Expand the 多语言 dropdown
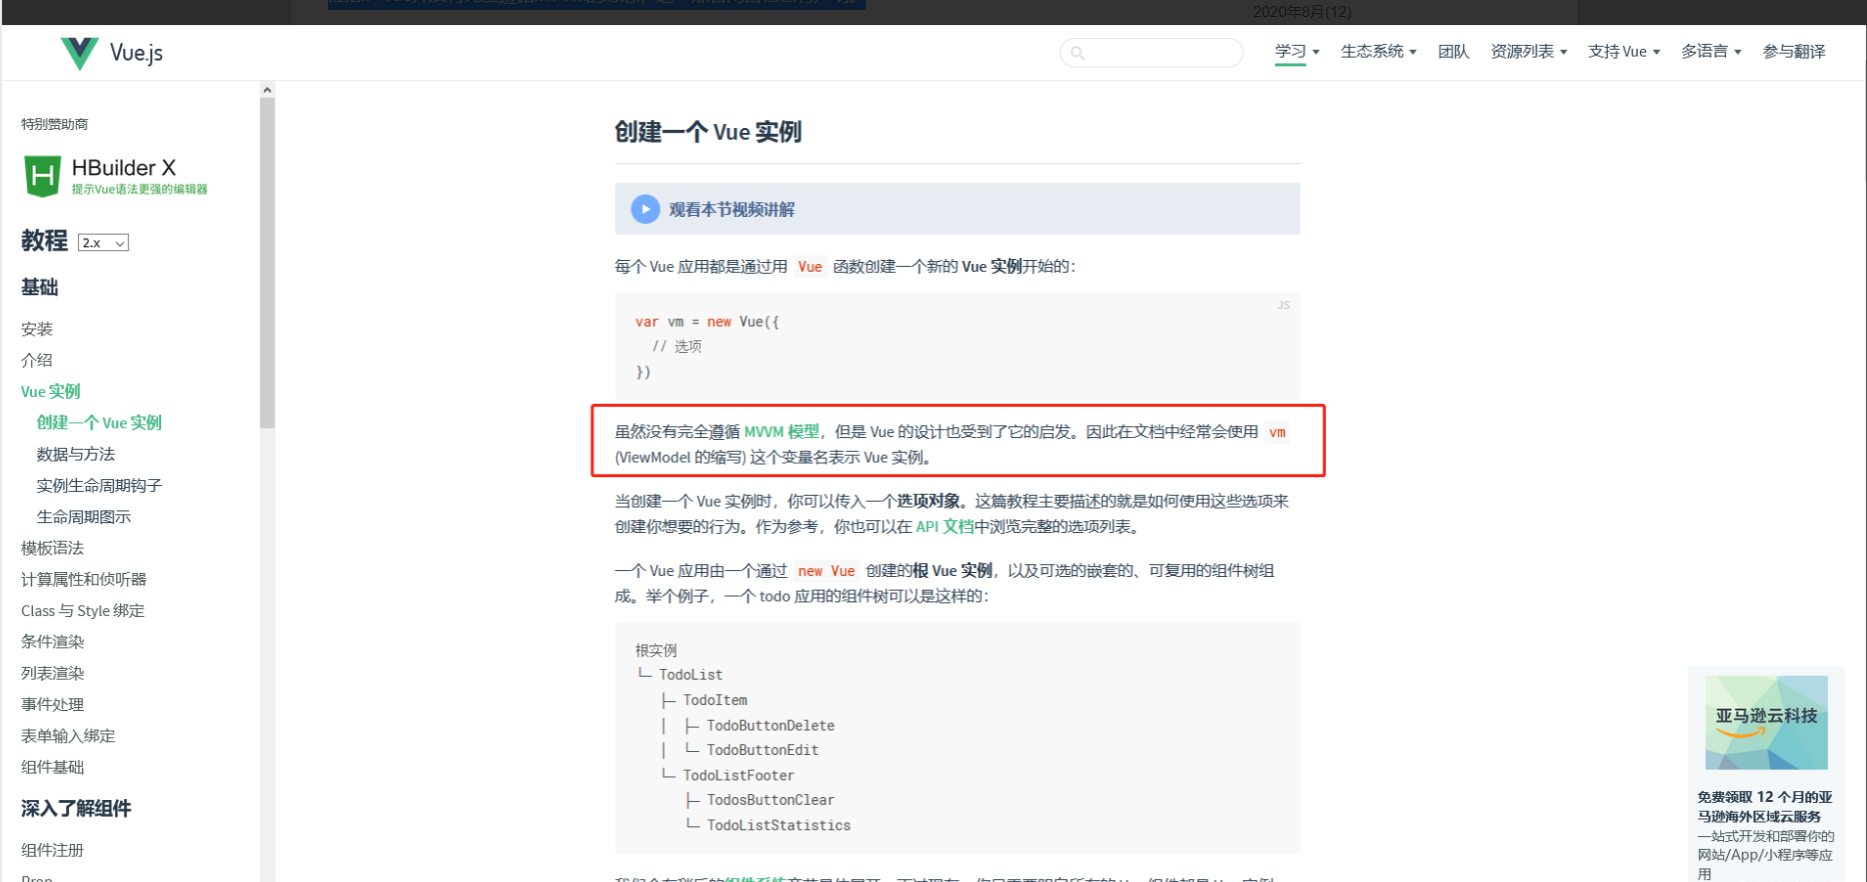The height and width of the screenshot is (882, 1867). [1711, 52]
